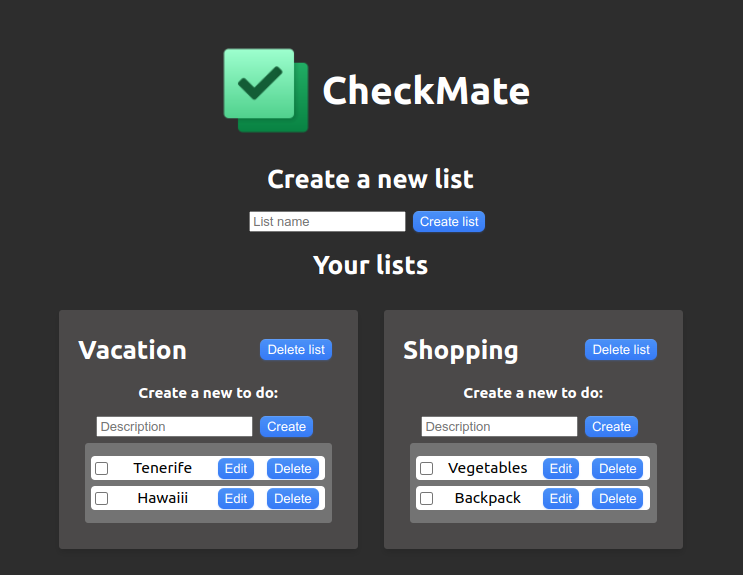Click 'Create a new to do:' label in Vacation
The height and width of the screenshot is (575, 743).
(208, 392)
